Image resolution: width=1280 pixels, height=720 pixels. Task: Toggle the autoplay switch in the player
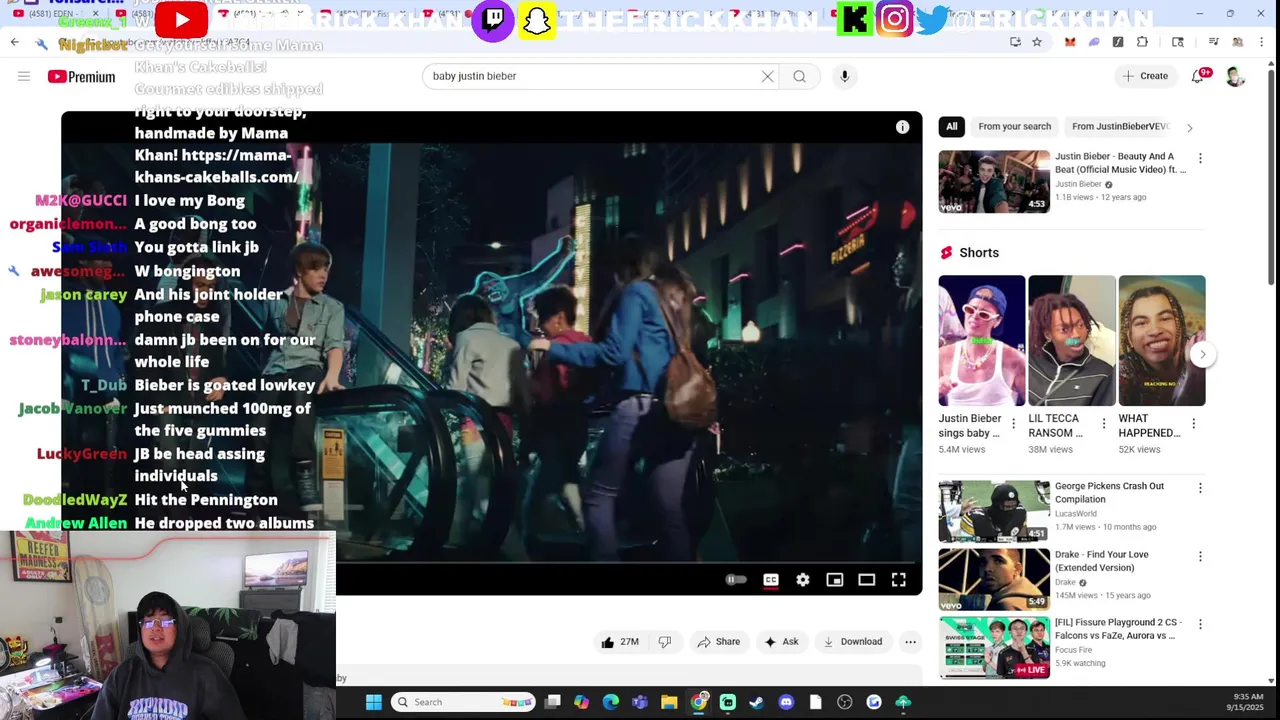click(x=735, y=580)
